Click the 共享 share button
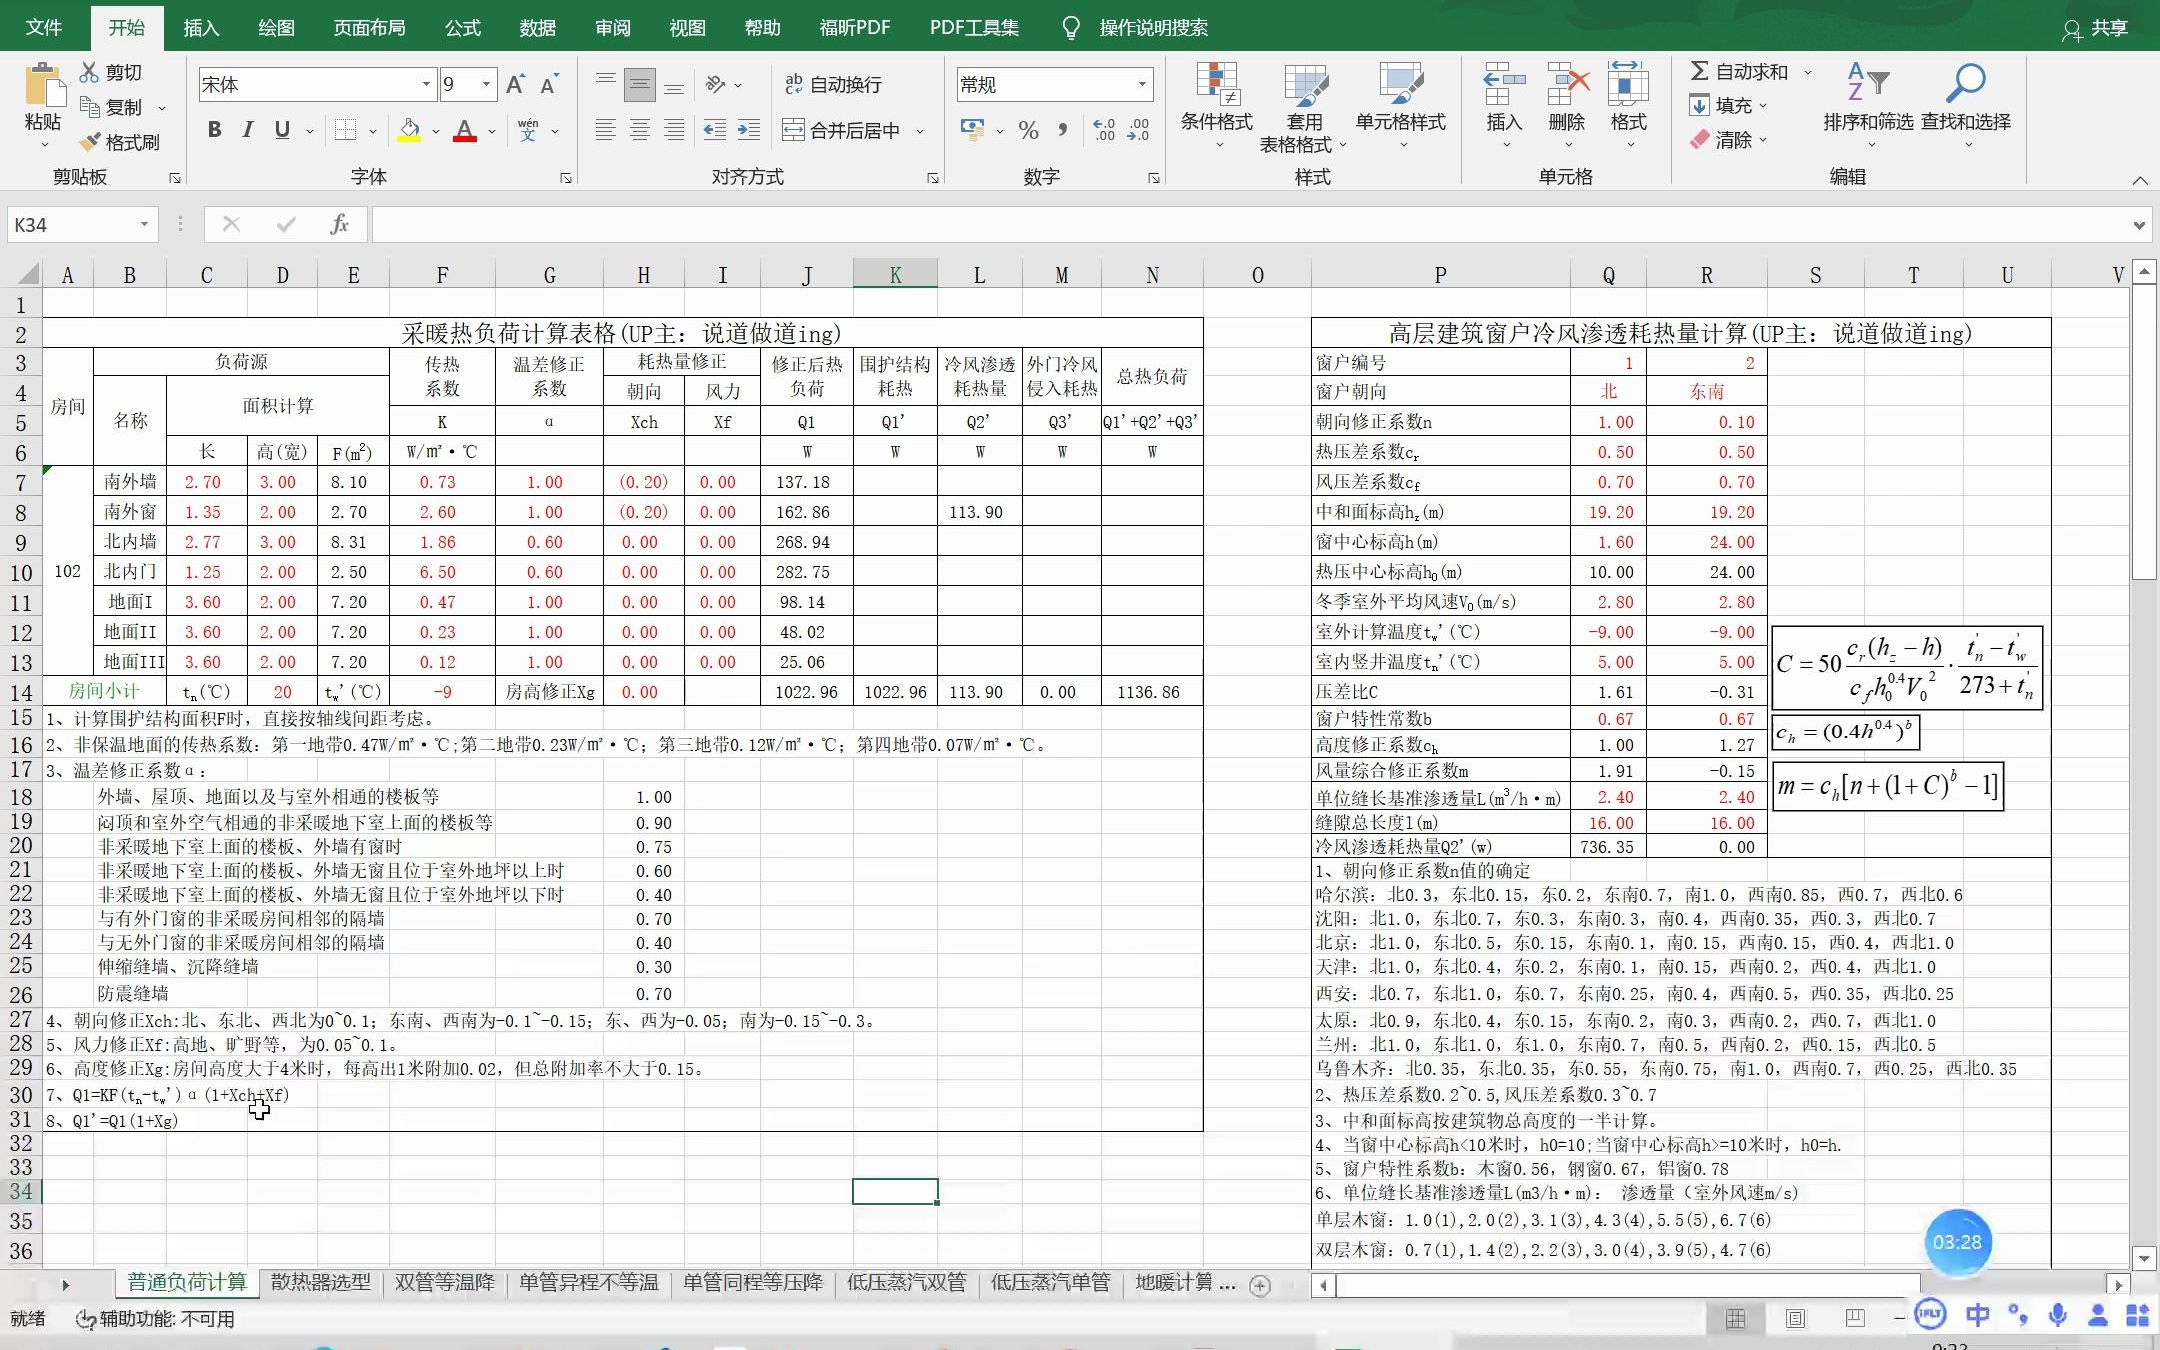 pyautogui.click(x=2096, y=27)
